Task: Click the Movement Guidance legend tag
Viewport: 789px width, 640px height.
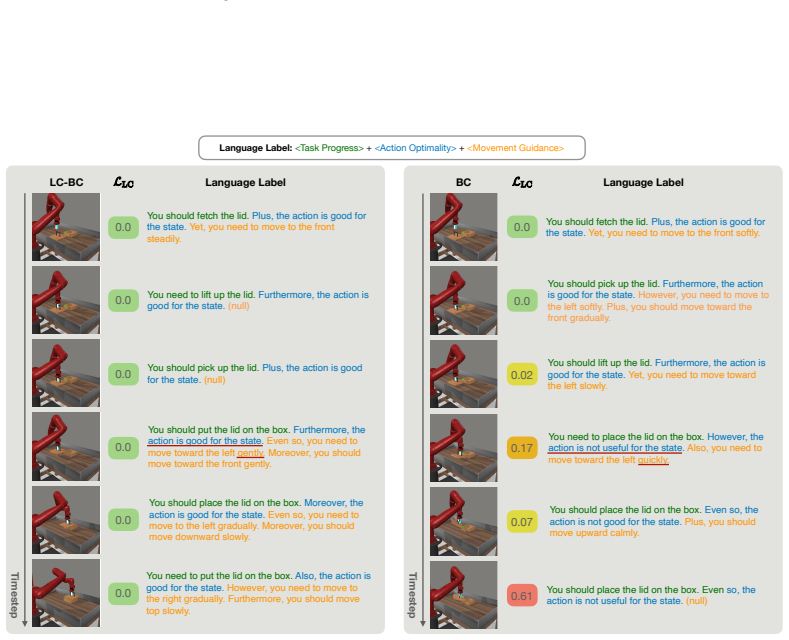Action: (515, 148)
